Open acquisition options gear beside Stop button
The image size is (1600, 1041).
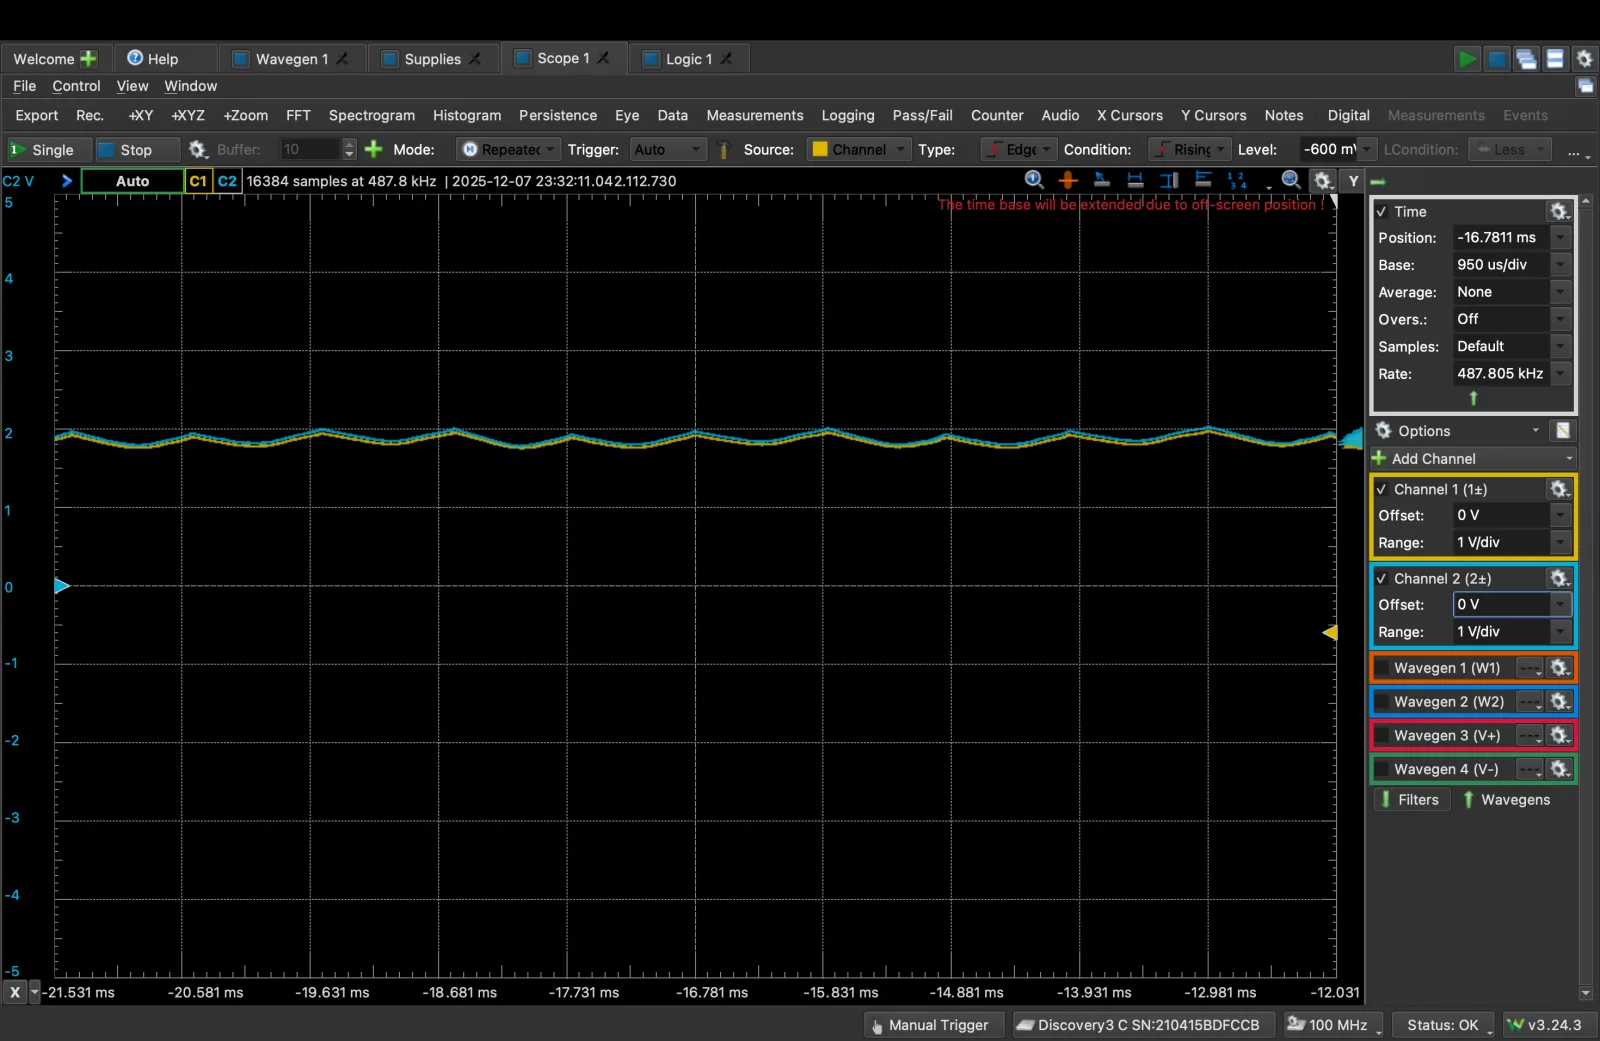[x=197, y=149]
